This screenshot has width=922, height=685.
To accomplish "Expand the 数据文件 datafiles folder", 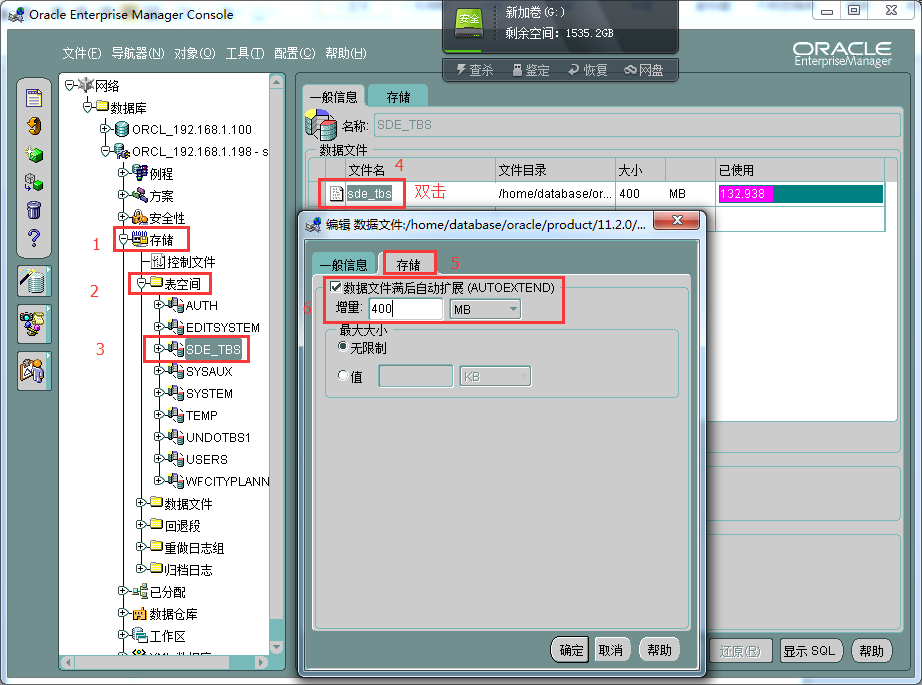I will pos(141,503).
